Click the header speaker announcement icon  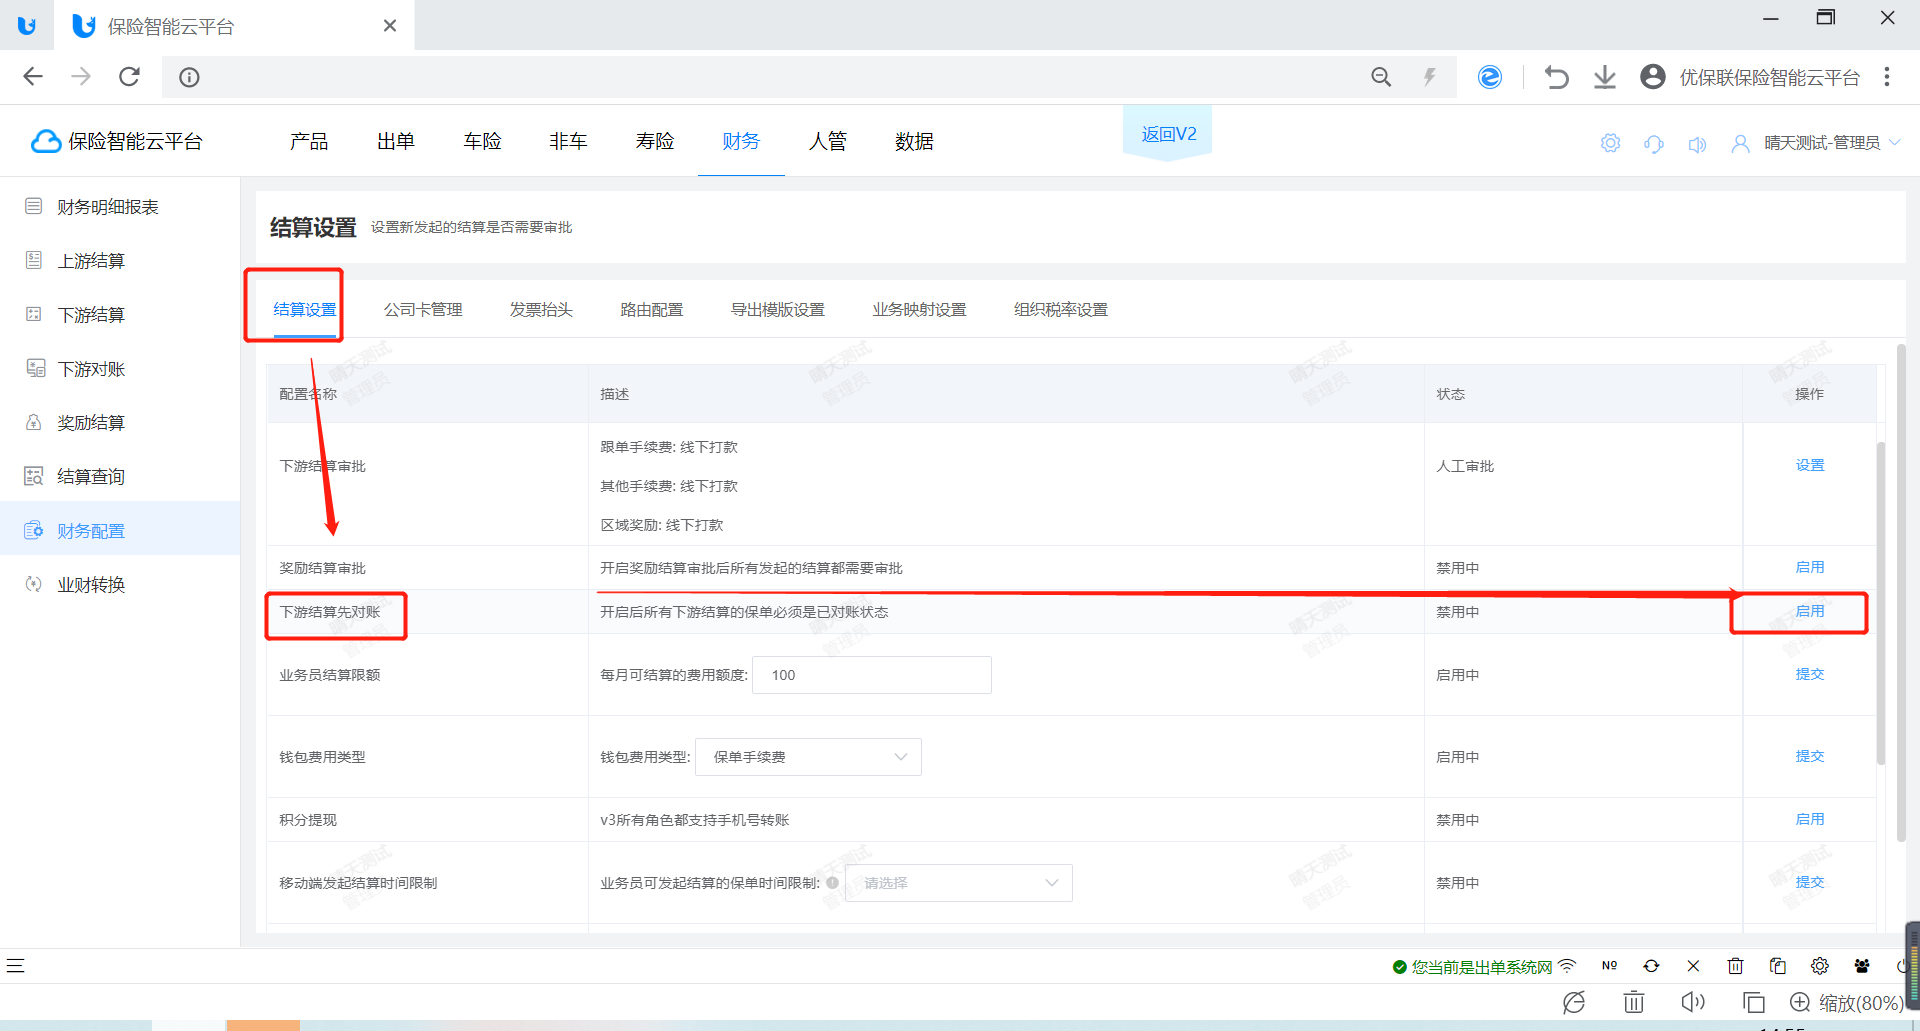tap(1697, 144)
